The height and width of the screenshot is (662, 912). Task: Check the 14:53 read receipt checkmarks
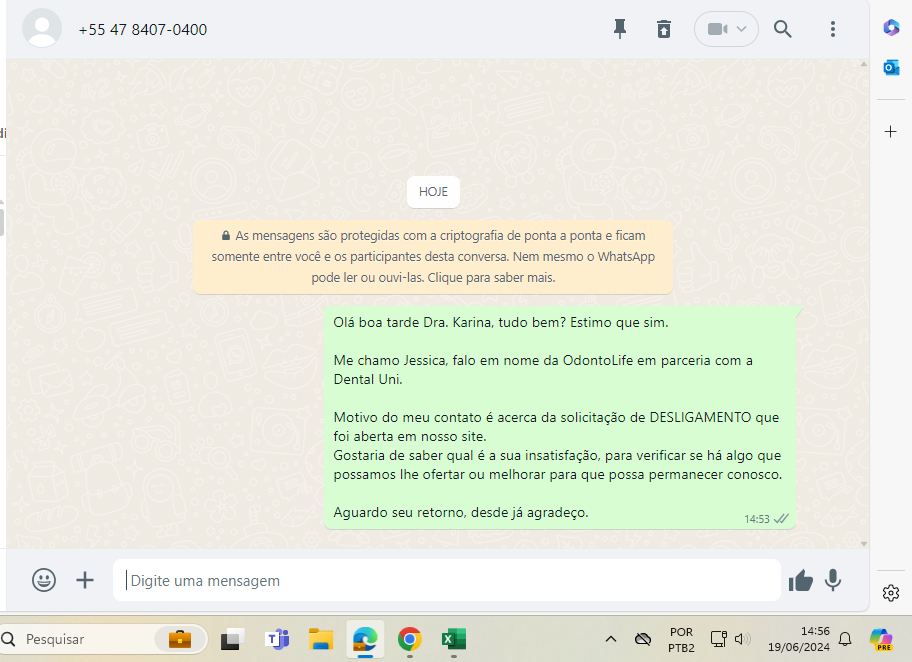[781, 518]
